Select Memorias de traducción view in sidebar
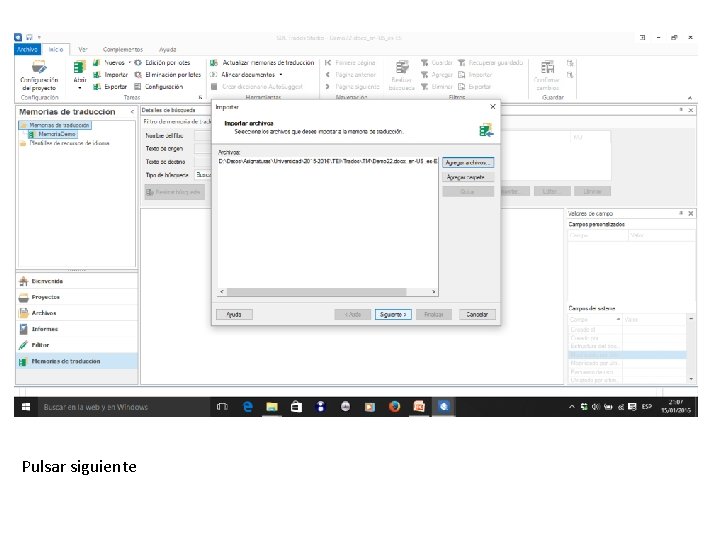This screenshot has height=540, width=720. pos(77,361)
